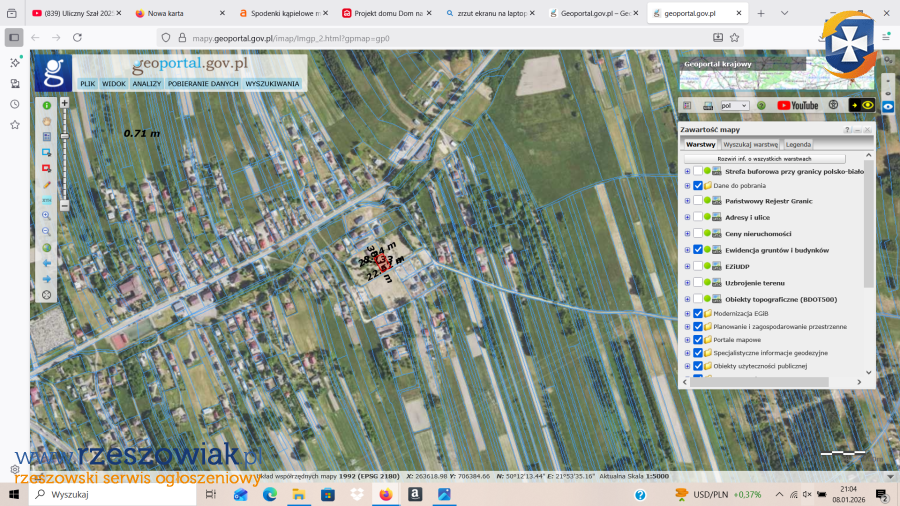The height and width of the screenshot is (506, 900).
Task: Click the zoom slider plus button
Action: click(64, 102)
